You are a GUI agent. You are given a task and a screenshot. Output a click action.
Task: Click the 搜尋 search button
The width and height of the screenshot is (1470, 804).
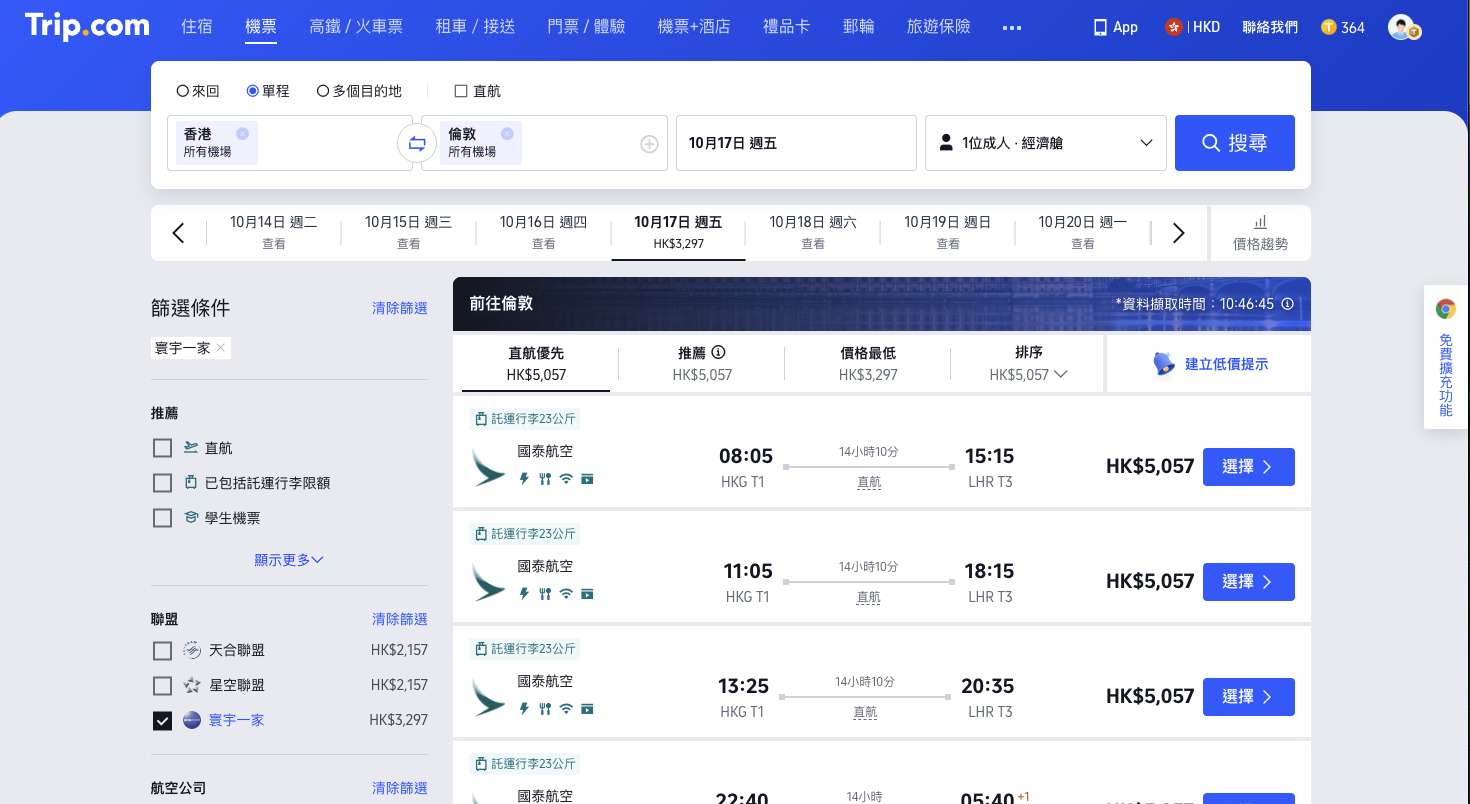[x=1234, y=143]
